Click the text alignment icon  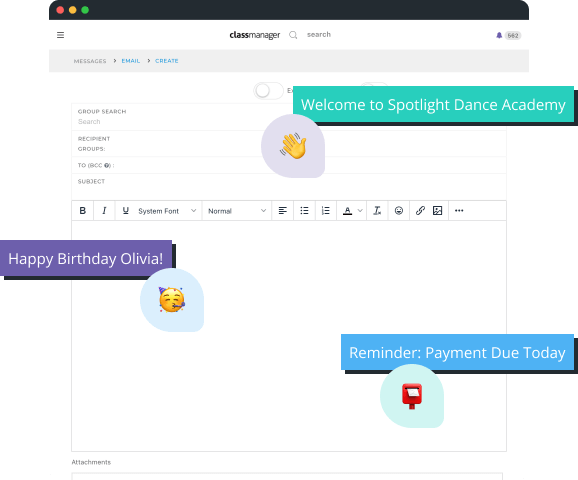pos(283,211)
